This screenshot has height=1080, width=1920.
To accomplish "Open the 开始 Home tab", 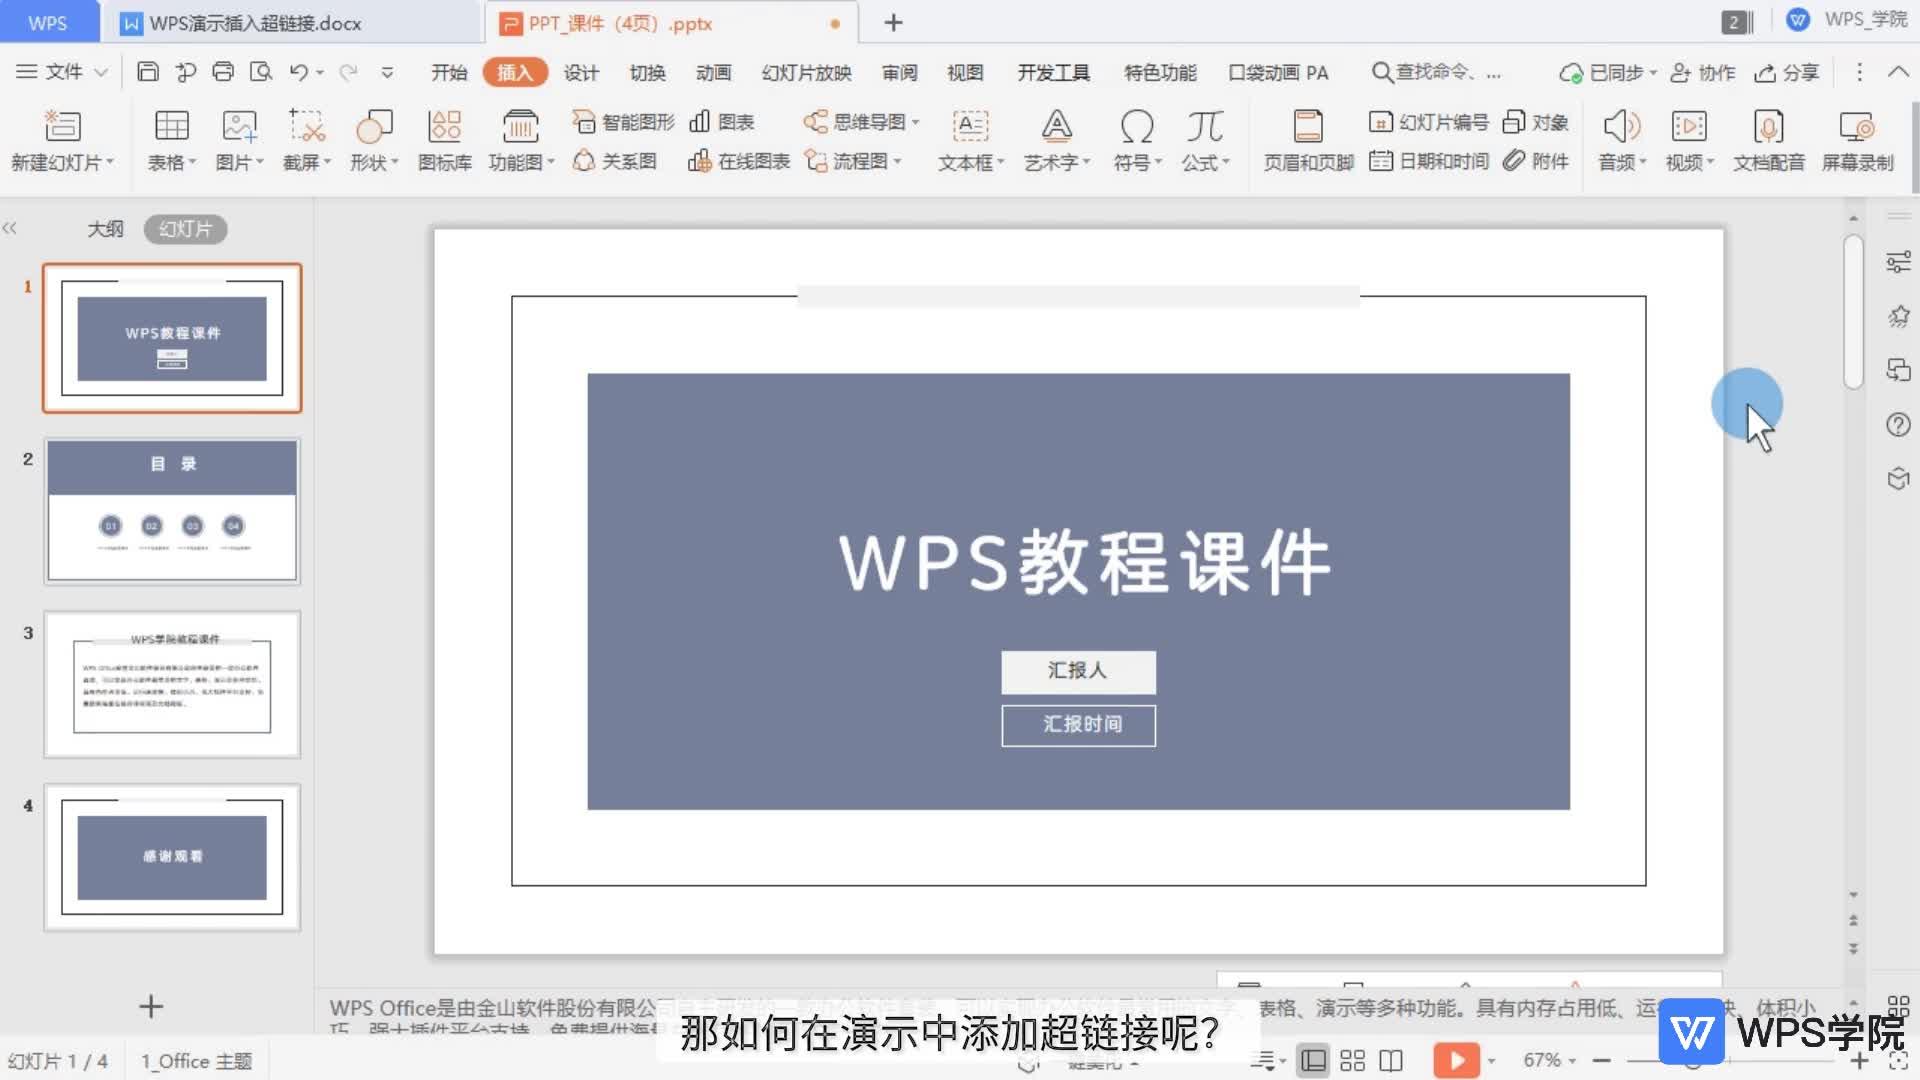I will click(449, 72).
